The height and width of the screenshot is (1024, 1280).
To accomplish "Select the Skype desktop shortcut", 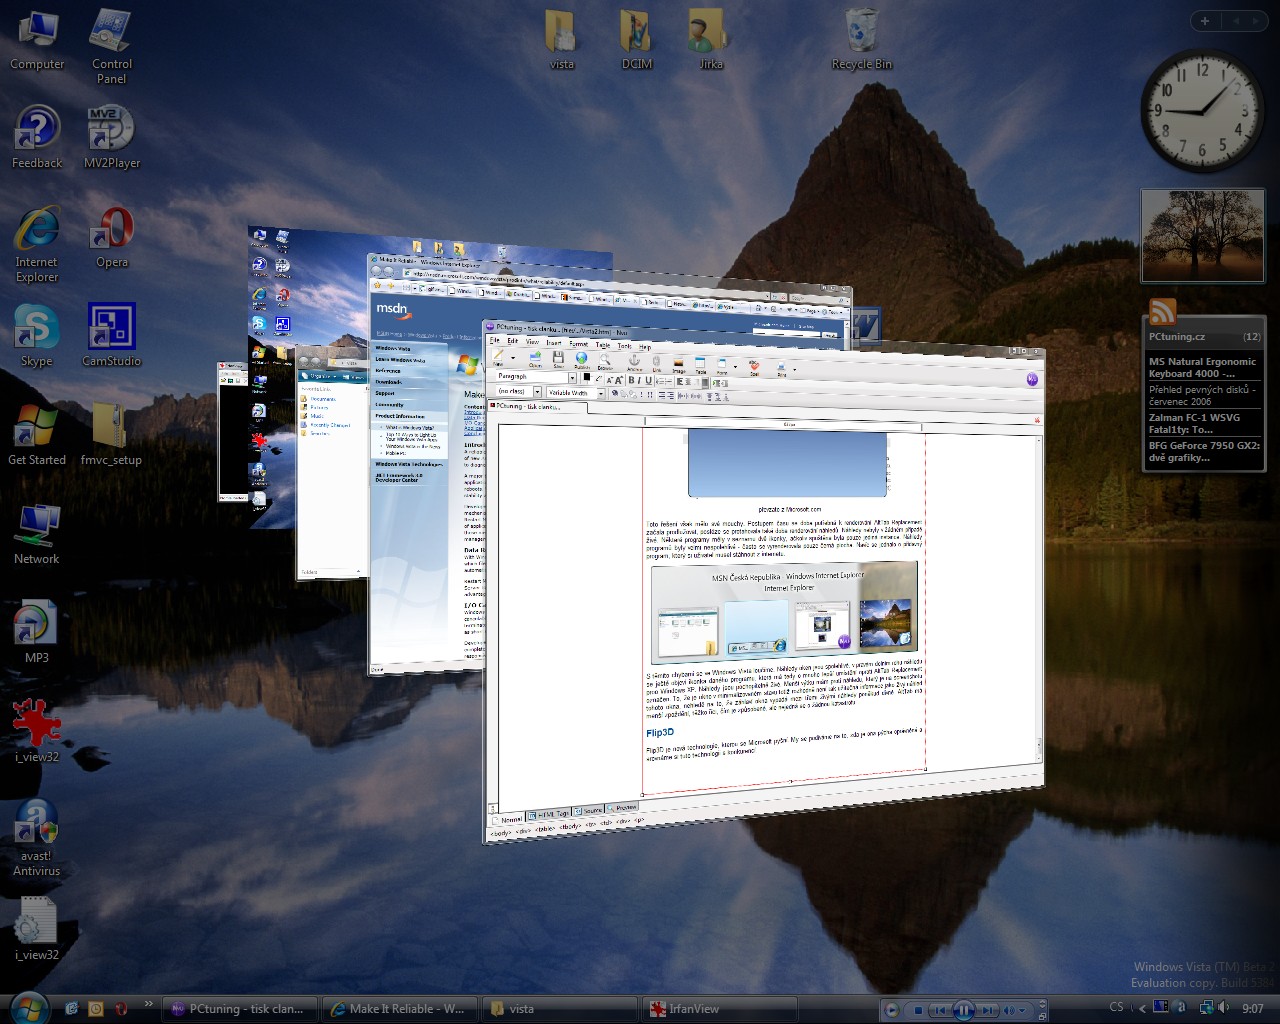I will [37, 337].
